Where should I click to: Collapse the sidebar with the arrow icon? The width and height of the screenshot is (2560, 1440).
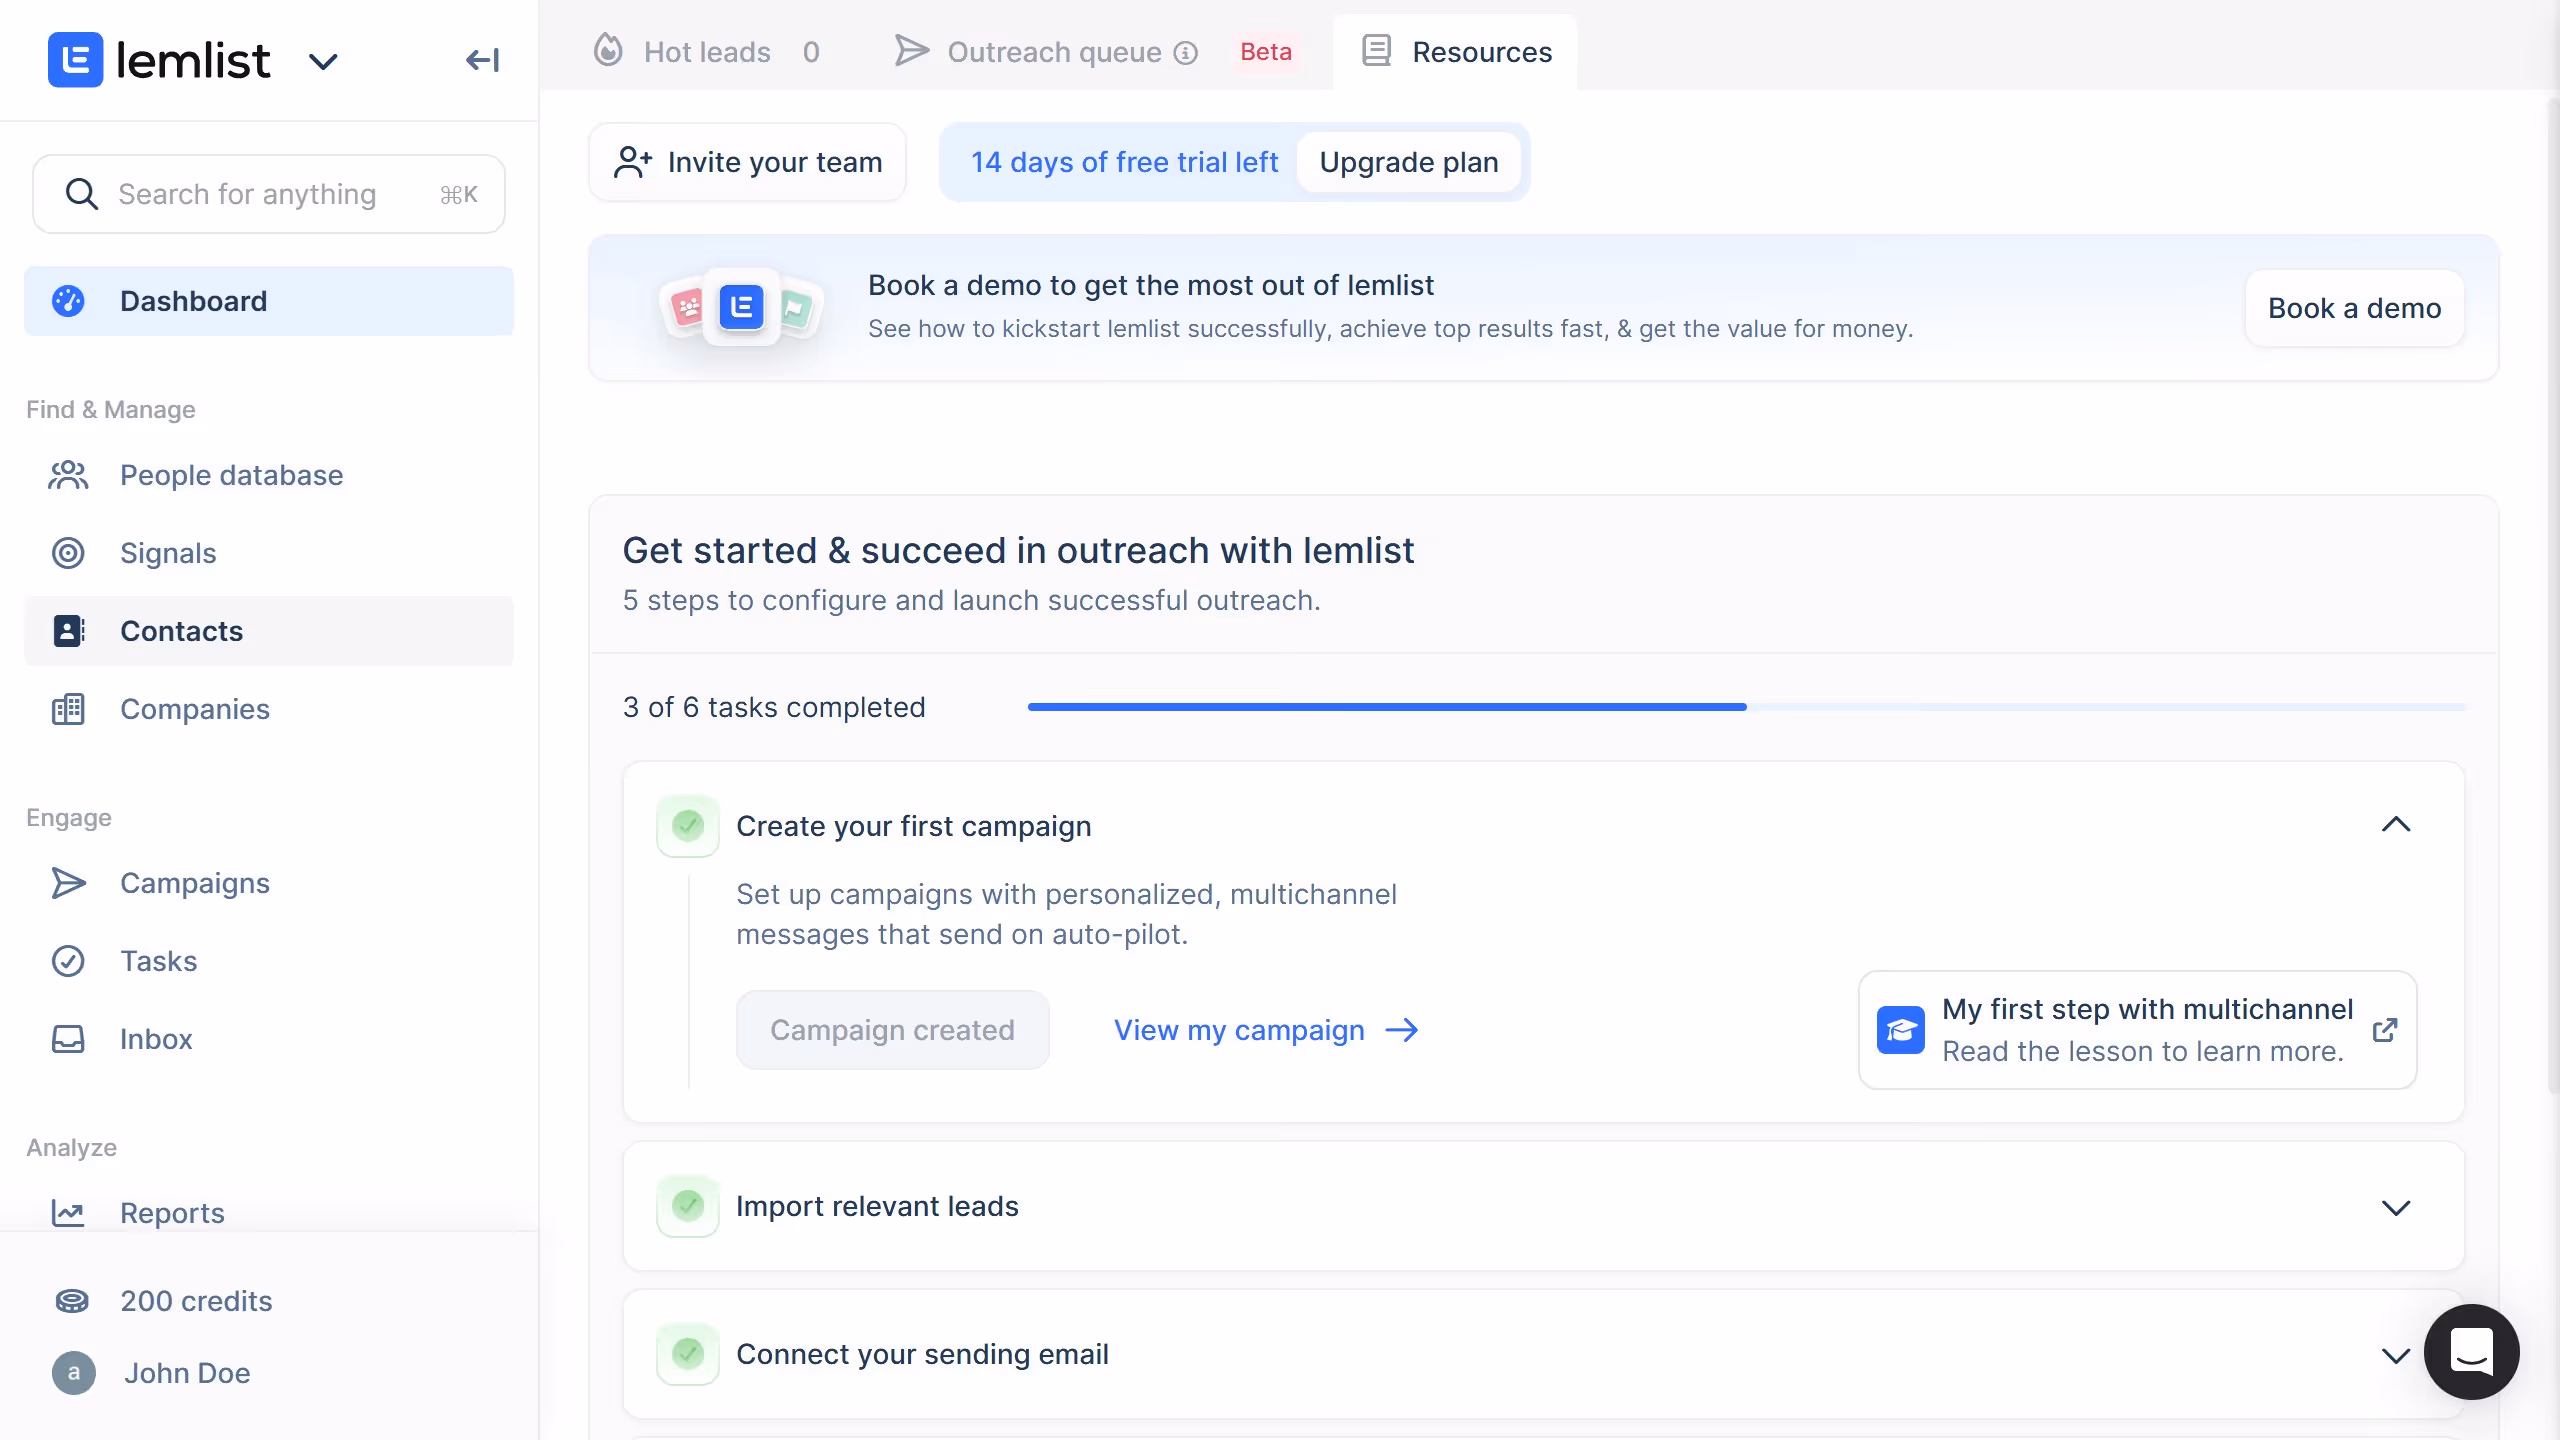click(x=482, y=60)
